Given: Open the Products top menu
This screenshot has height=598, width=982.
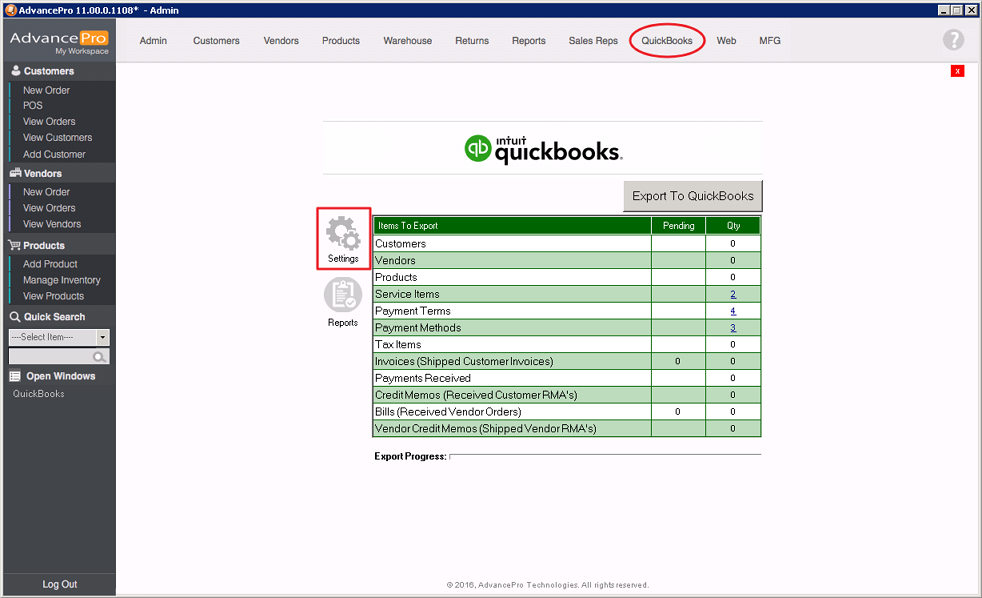Looking at the screenshot, I should pos(341,41).
